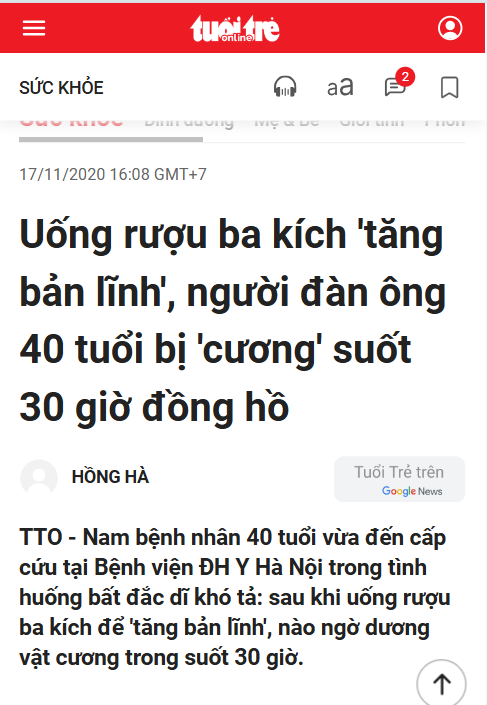
Task: Select the faded Sức khỏe tab
Action: (71, 123)
